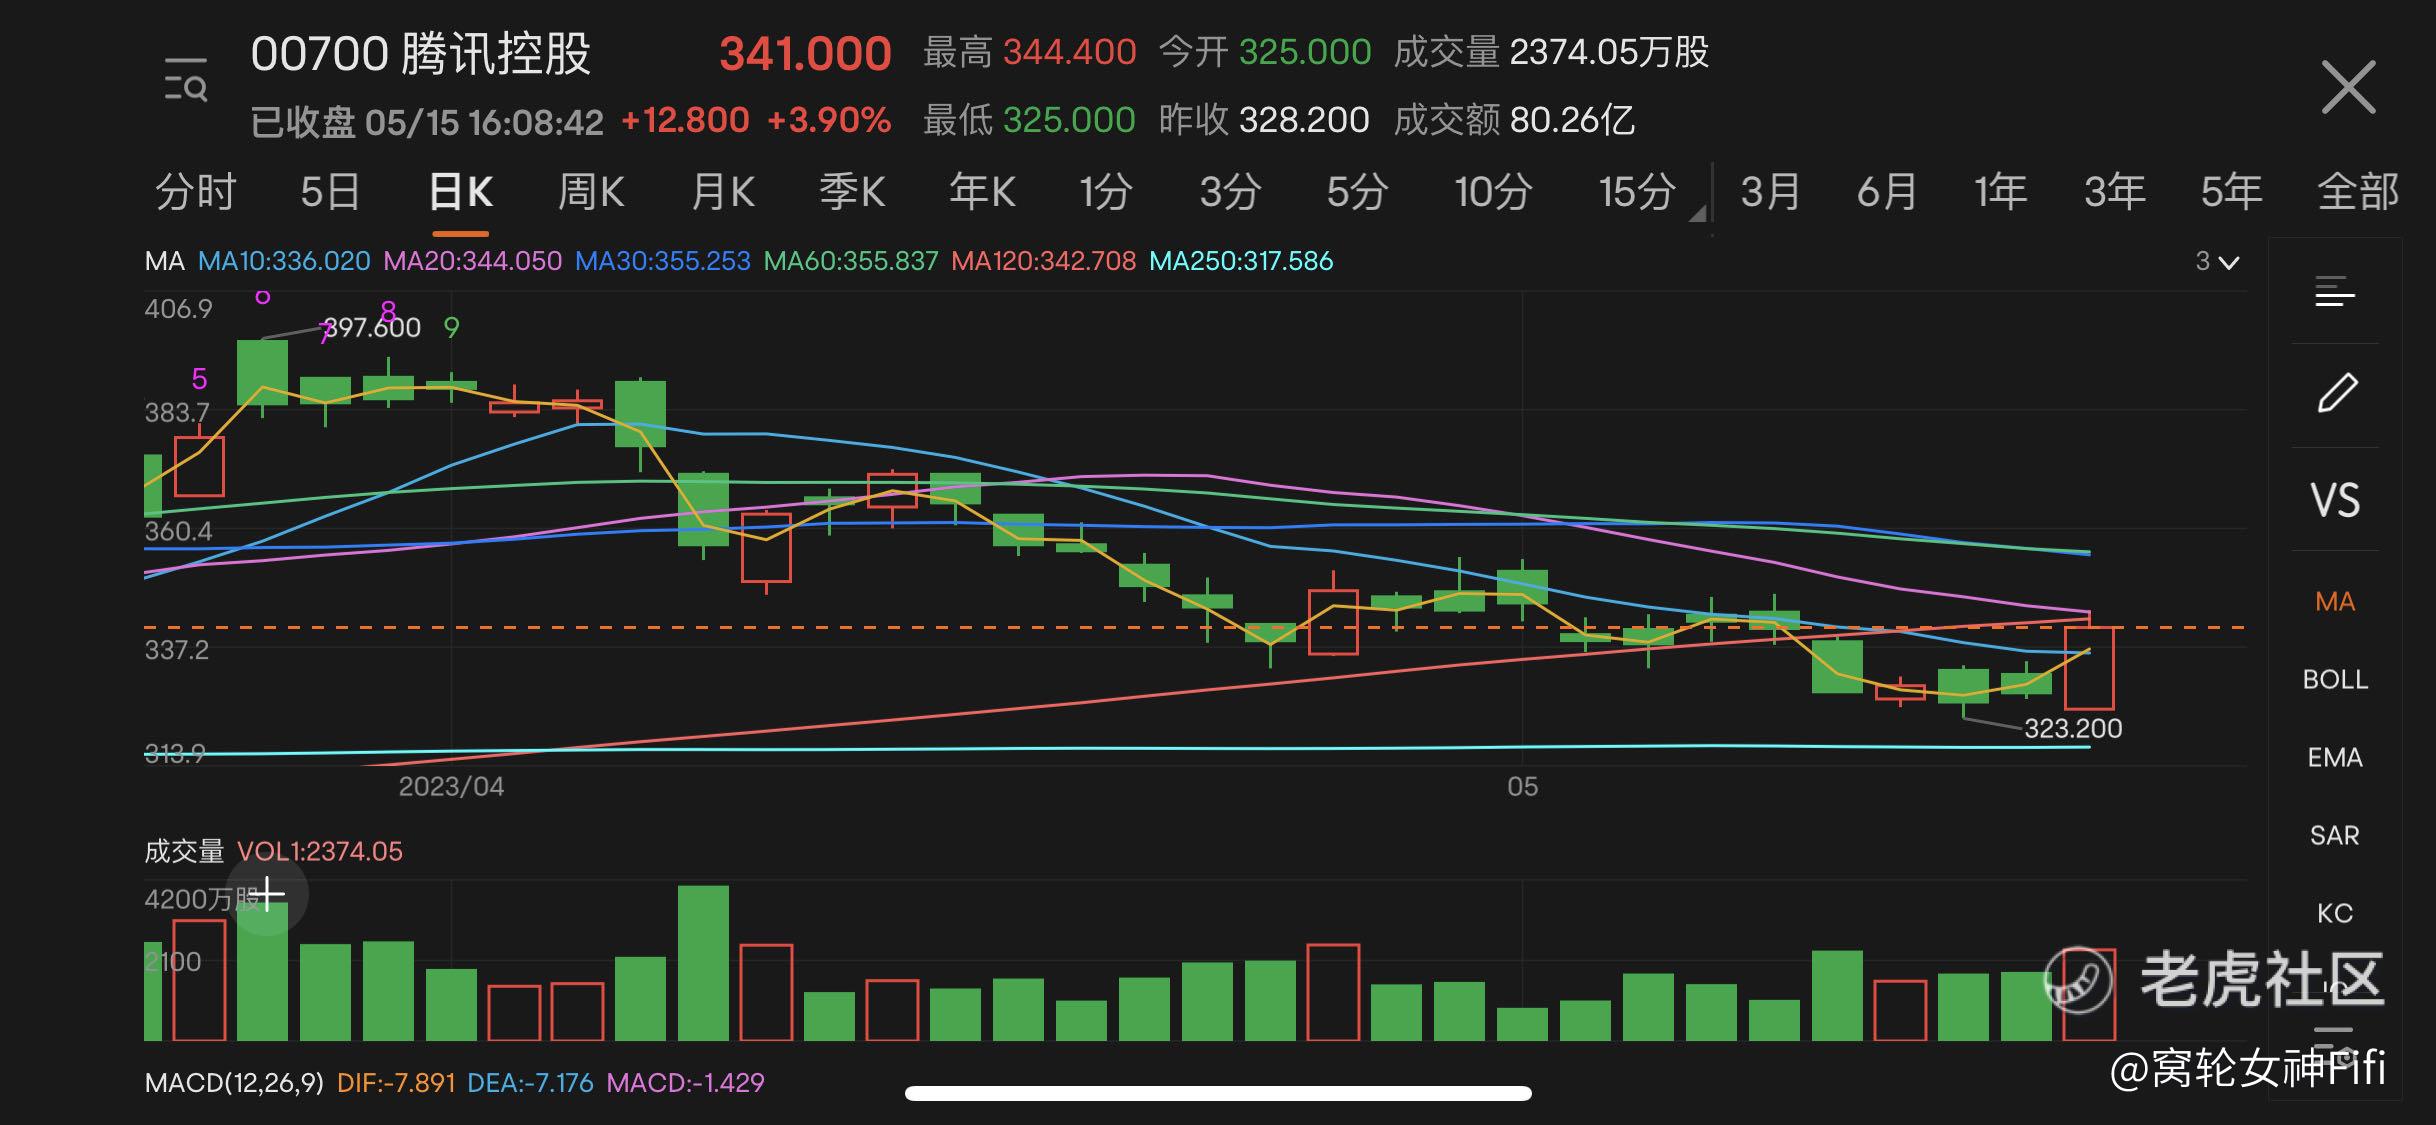Click the MA60:355.837 legend value

point(851,261)
